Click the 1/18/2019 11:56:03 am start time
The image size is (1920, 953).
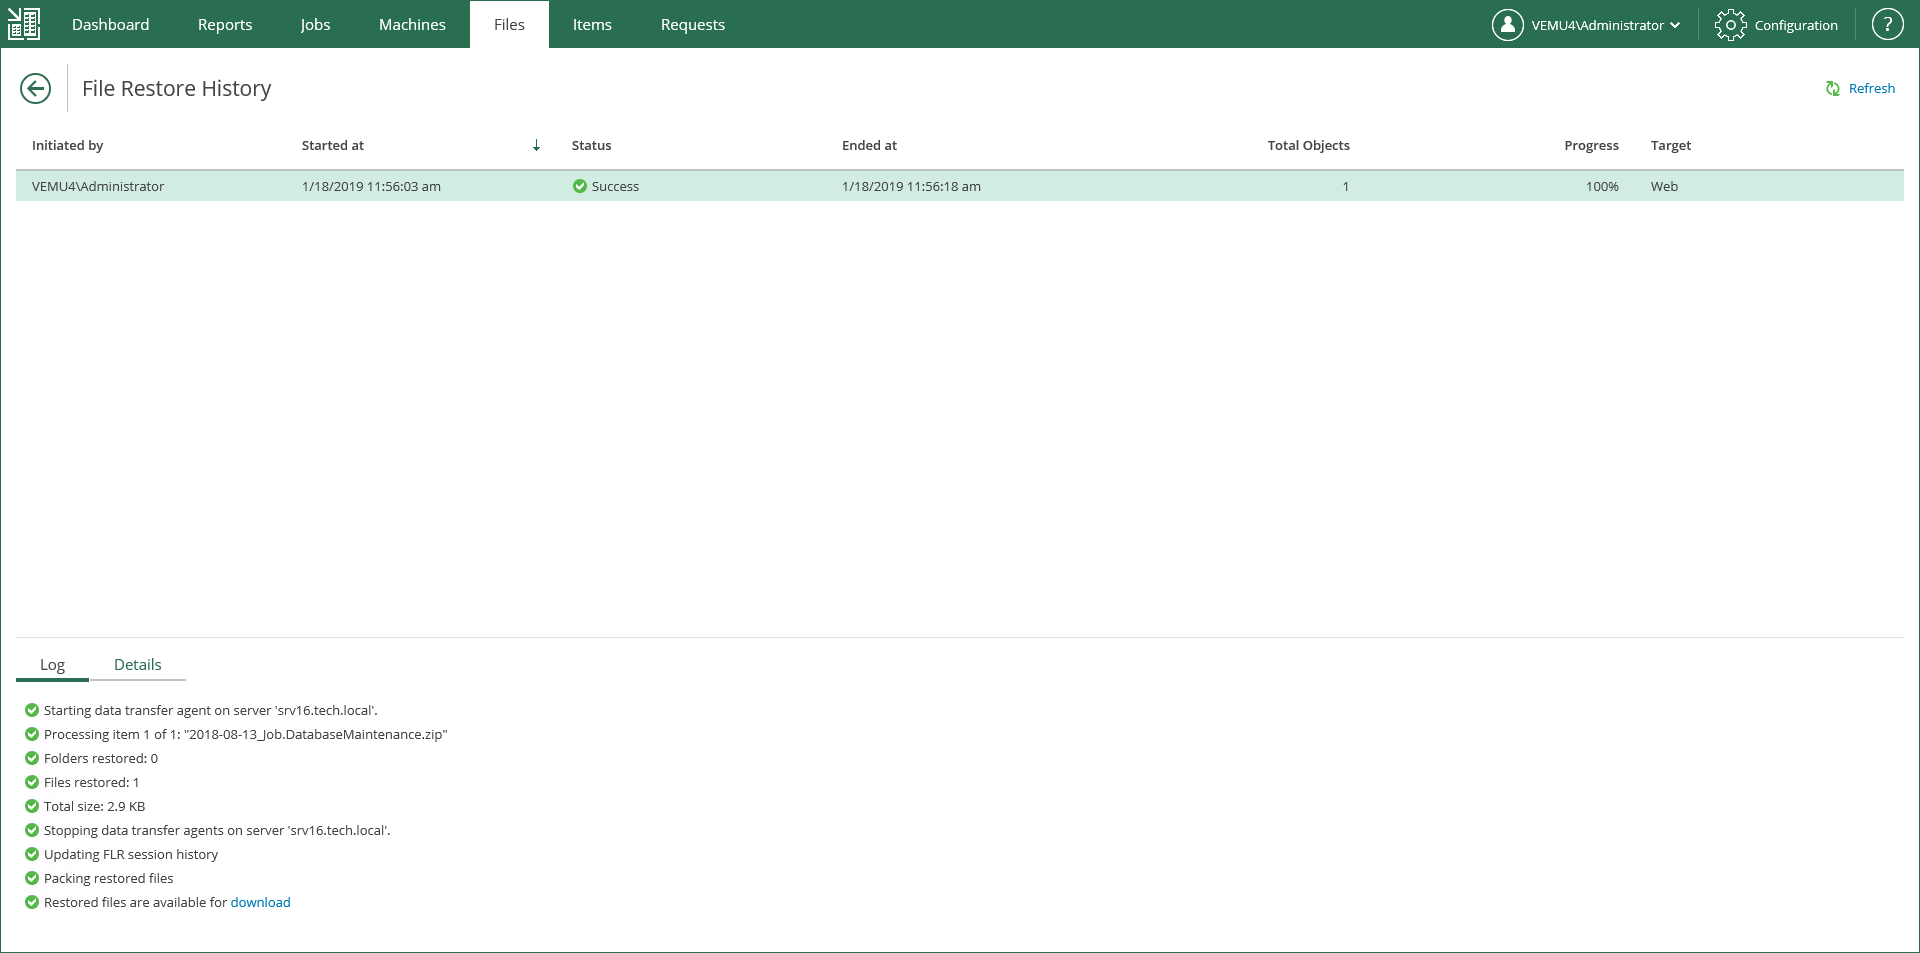[x=371, y=186]
